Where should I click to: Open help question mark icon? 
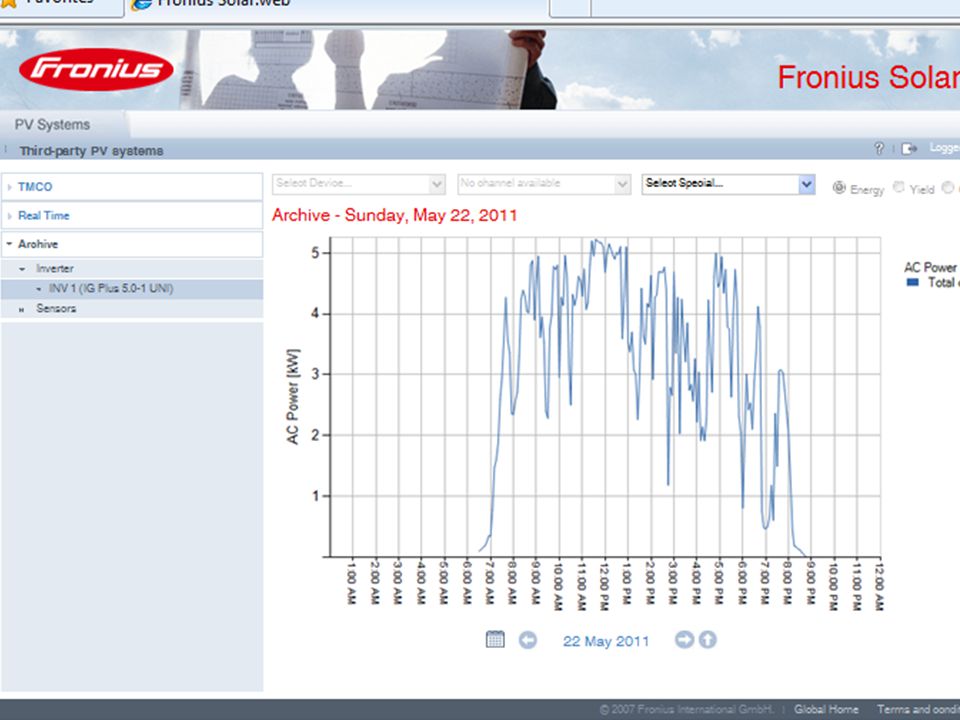coord(879,148)
